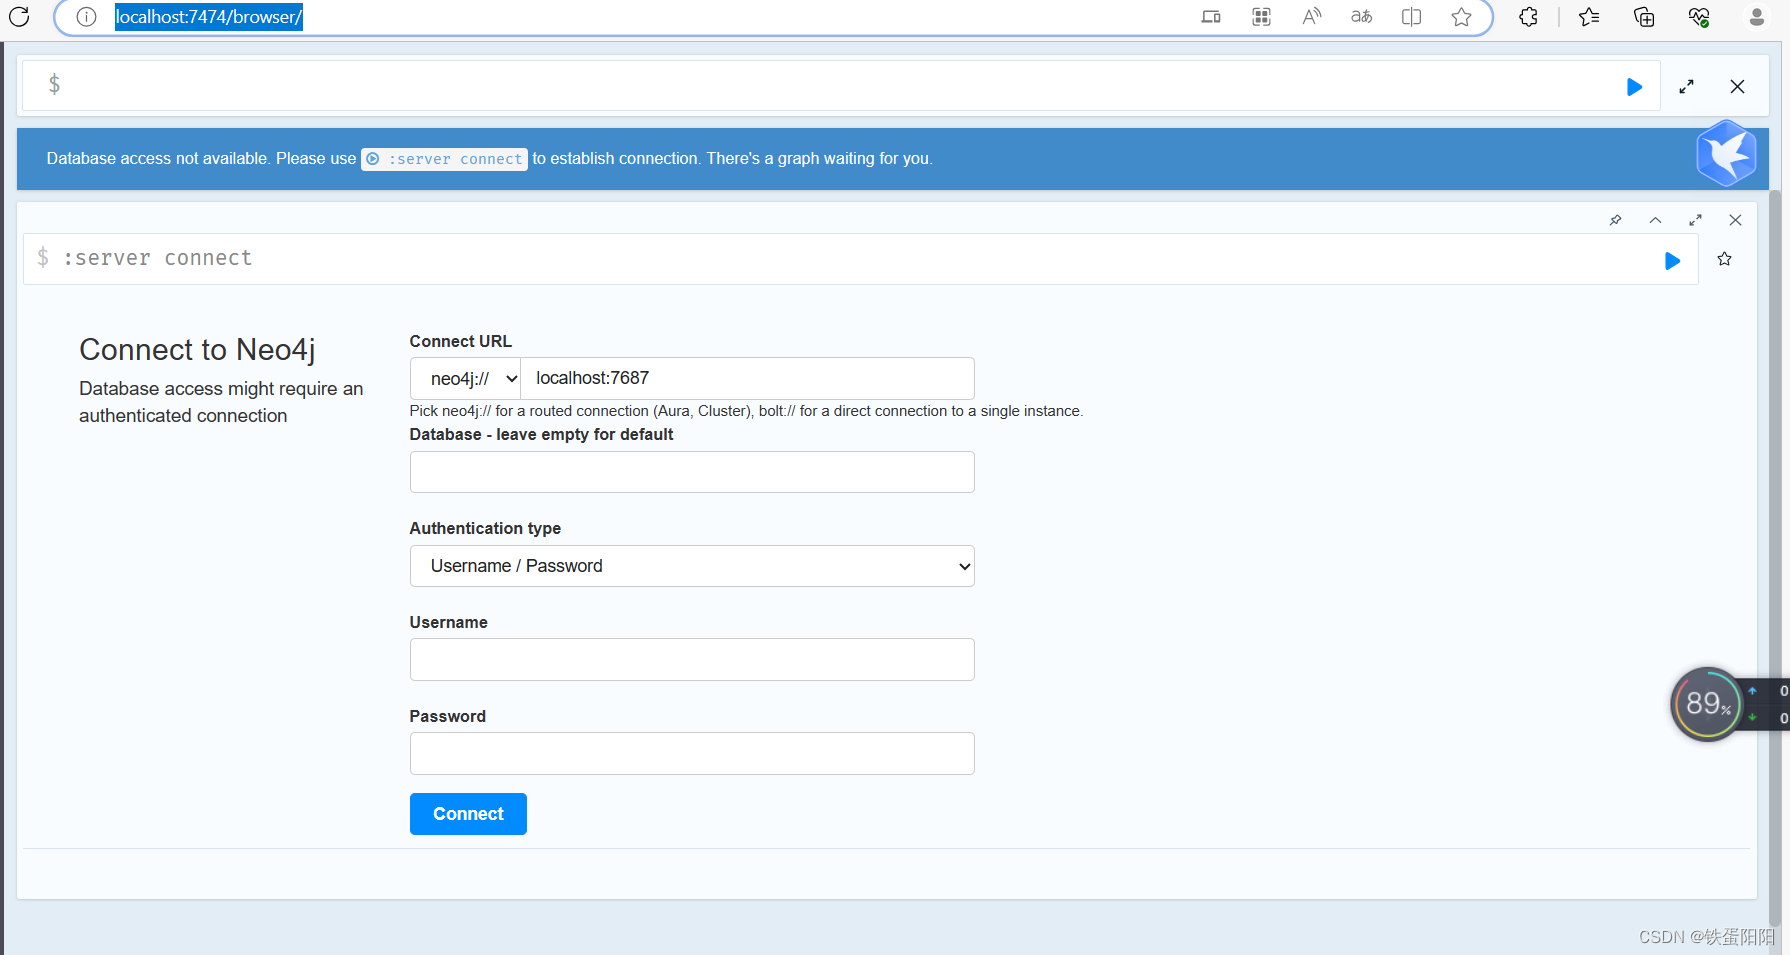The width and height of the screenshot is (1790, 955).
Task: Fullscreen the :server connect frame
Action: pos(1695,220)
